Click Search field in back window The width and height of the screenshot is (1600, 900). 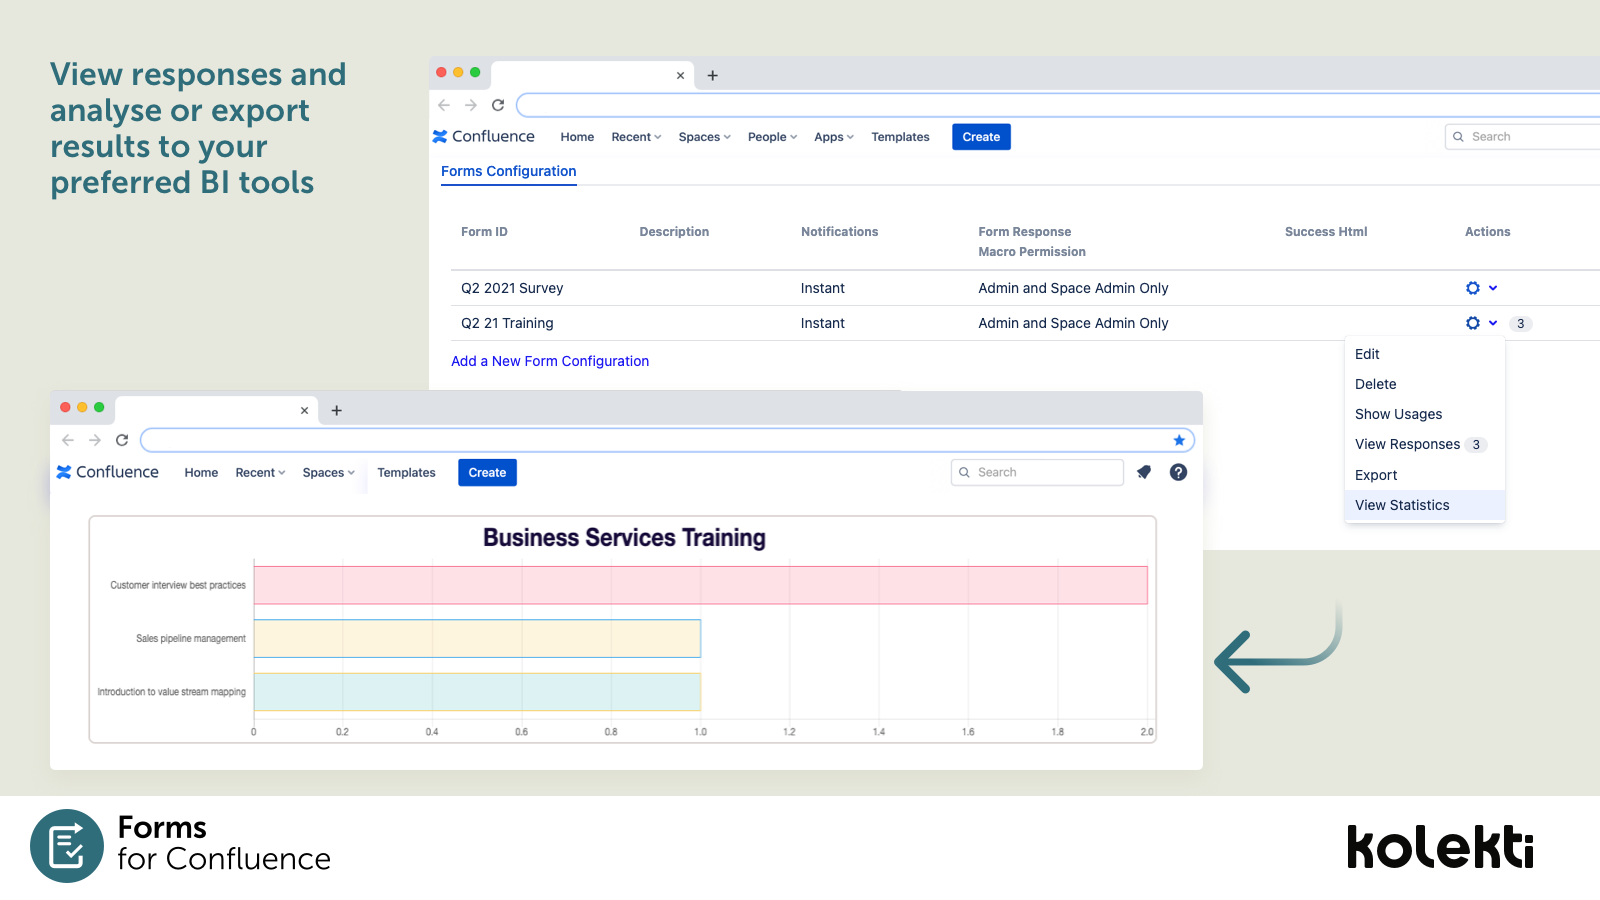click(1522, 137)
